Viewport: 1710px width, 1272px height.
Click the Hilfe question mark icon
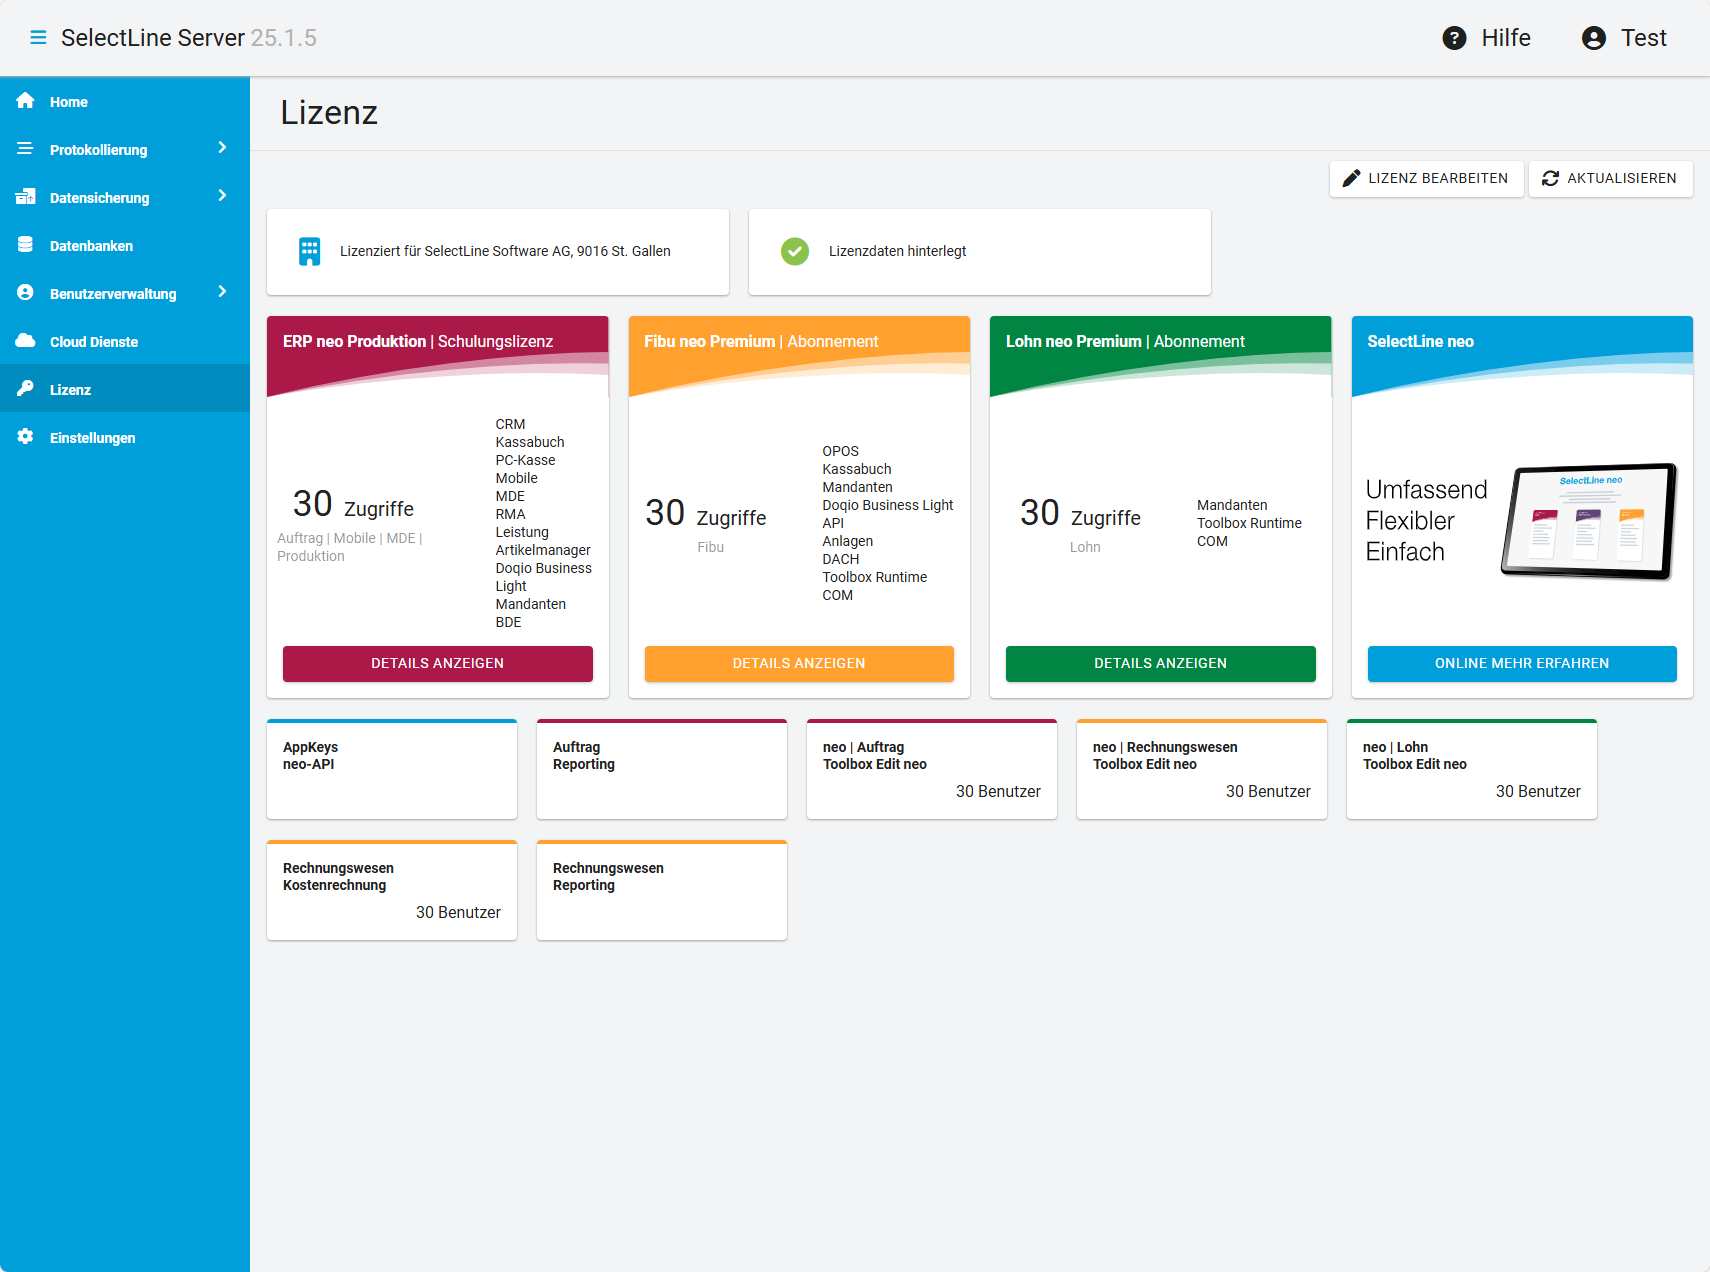[x=1454, y=38]
